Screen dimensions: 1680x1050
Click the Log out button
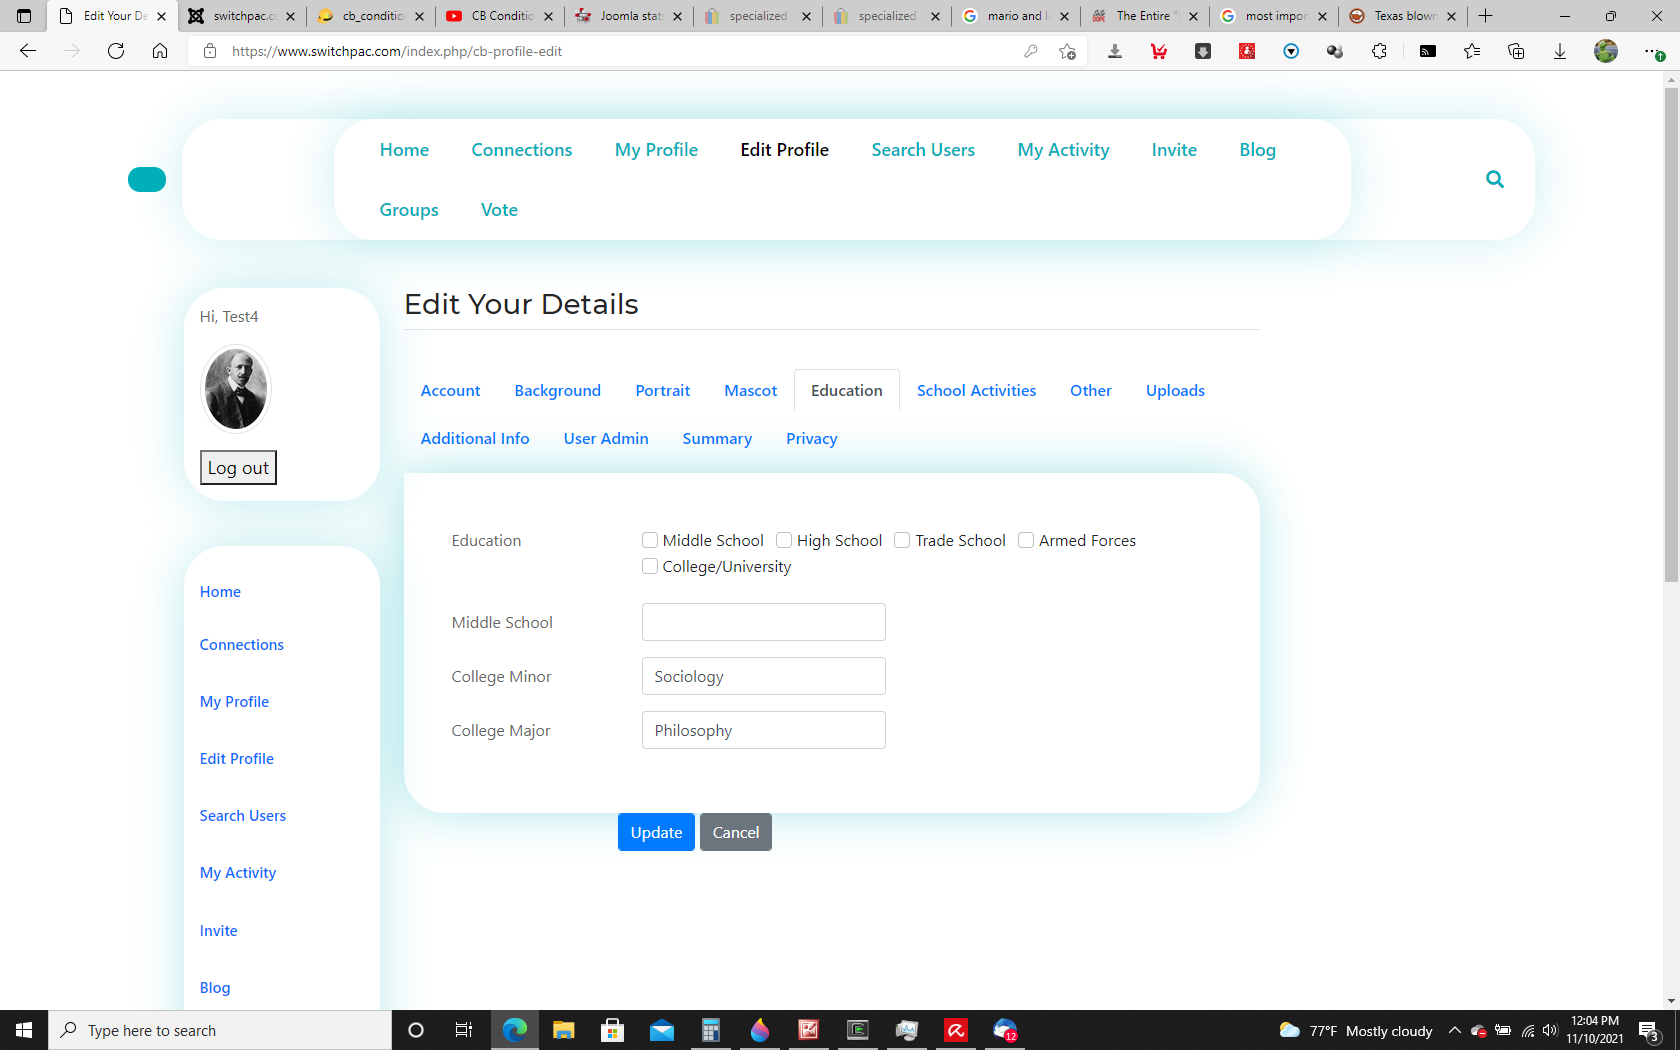[x=238, y=467]
